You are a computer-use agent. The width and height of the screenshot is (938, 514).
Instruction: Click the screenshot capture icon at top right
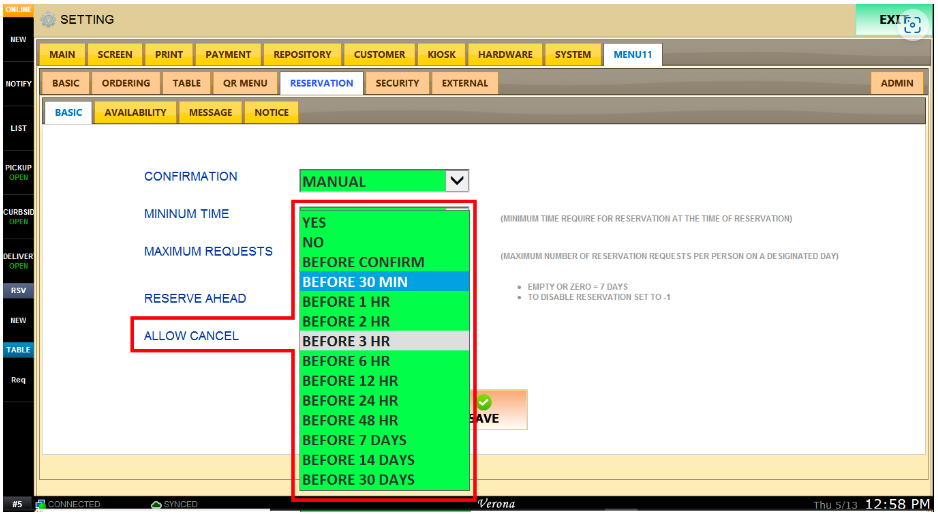tap(911, 26)
